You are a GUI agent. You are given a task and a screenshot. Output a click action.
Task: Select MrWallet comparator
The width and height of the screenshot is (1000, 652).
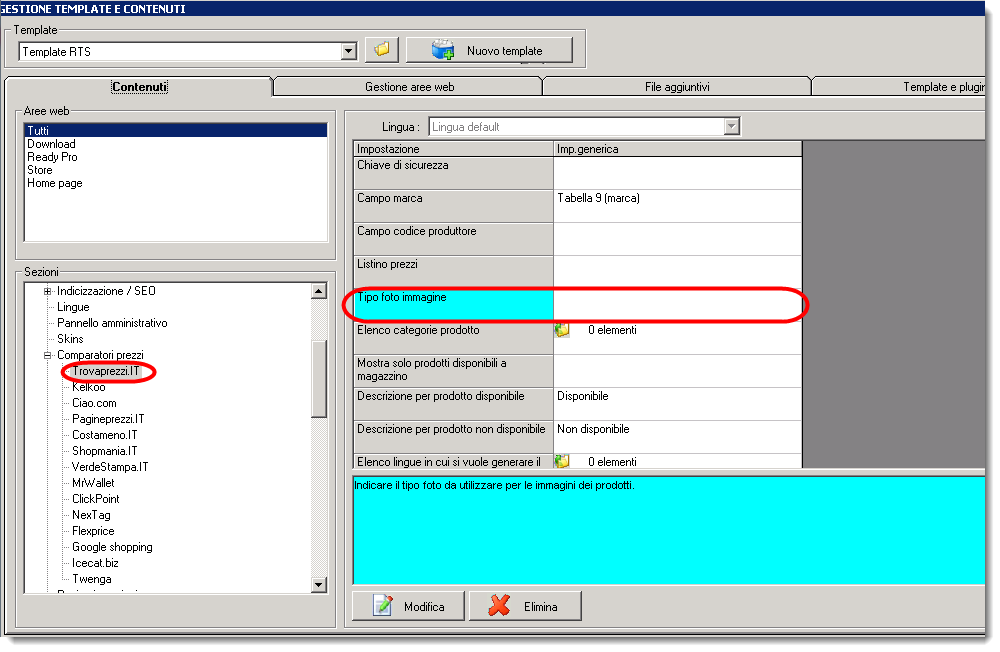(x=93, y=483)
